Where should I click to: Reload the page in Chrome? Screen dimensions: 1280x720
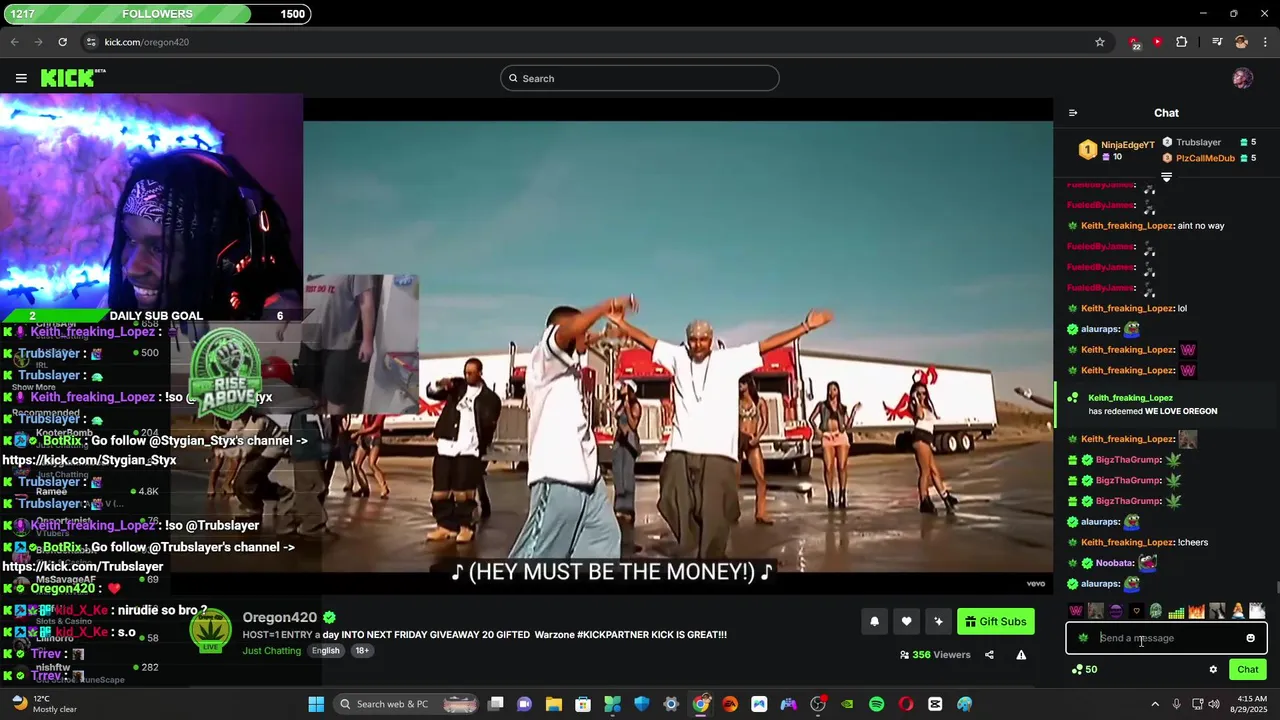pyautogui.click(x=62, y=42)
